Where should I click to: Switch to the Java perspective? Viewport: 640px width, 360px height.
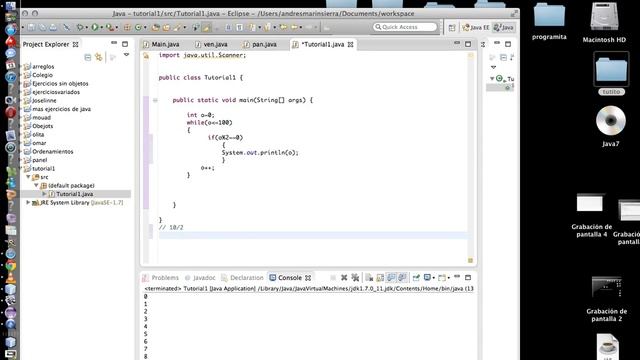504,27
